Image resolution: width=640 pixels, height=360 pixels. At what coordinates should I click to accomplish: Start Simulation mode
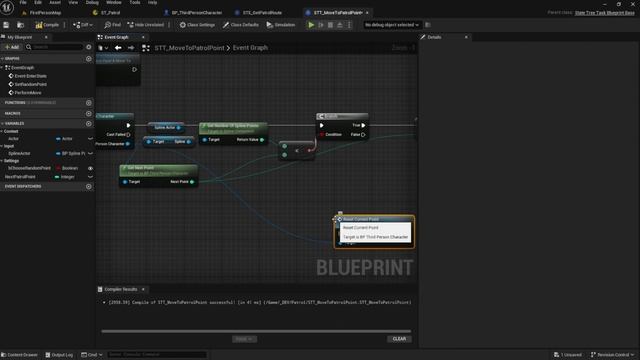coord(280,25)
